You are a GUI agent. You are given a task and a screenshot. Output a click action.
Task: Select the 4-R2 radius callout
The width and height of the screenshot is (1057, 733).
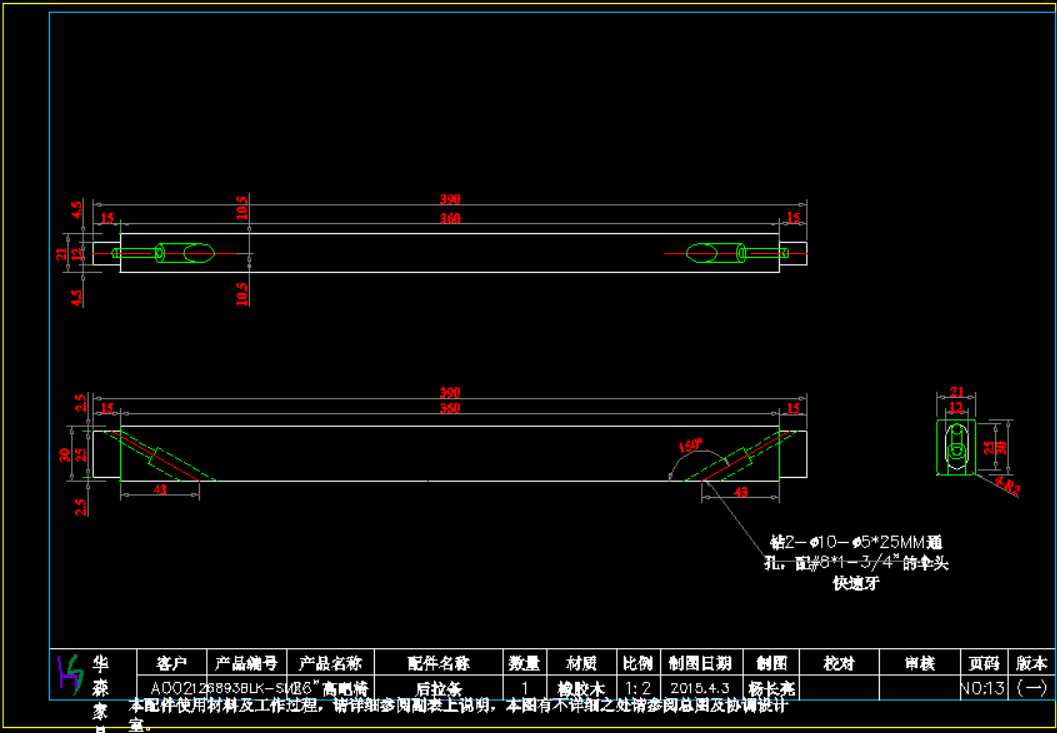click(x=1006, y=488)
